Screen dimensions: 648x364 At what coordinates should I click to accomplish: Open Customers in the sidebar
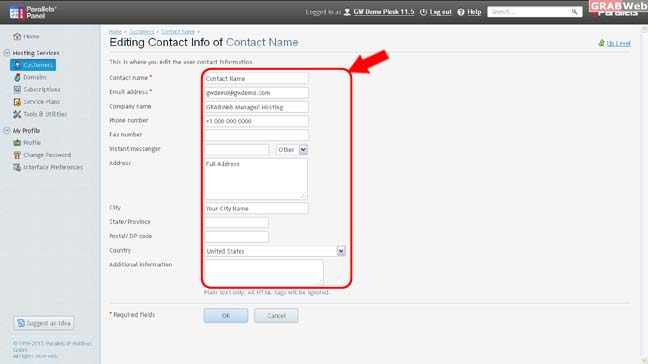click(33, 65)
